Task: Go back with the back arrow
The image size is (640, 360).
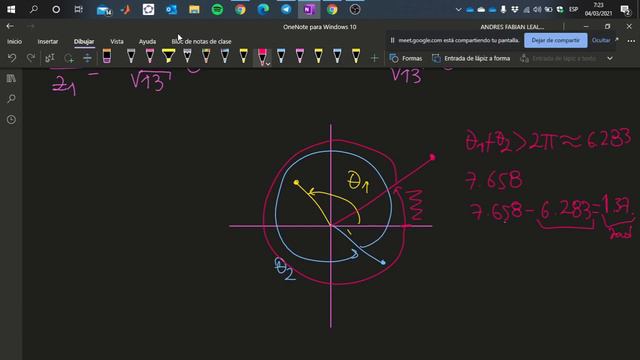Action: (10, 26)
